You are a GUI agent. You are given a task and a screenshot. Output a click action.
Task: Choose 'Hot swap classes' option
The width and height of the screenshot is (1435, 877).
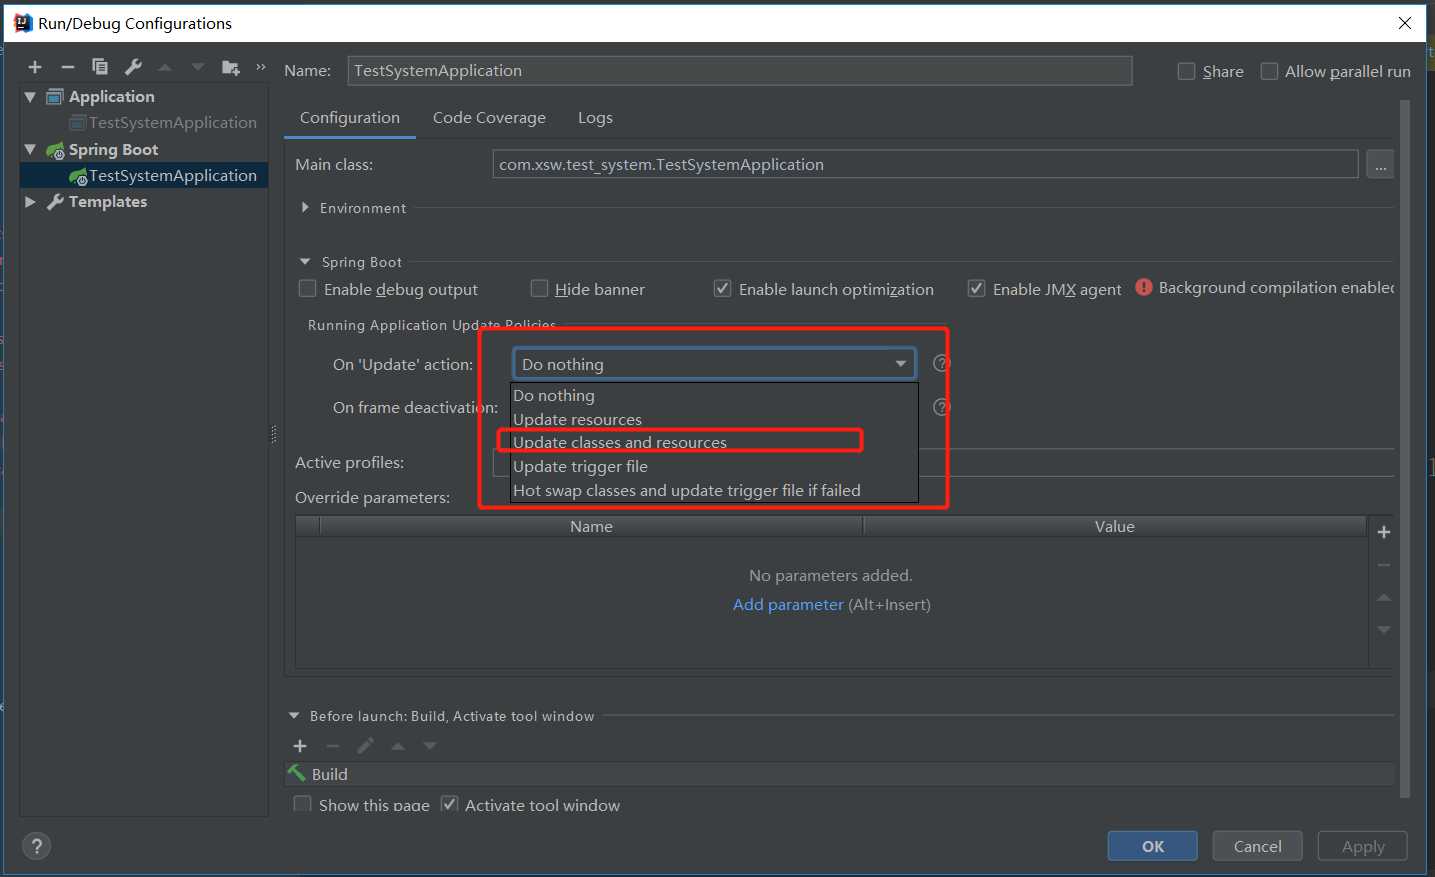pos(714,490)
